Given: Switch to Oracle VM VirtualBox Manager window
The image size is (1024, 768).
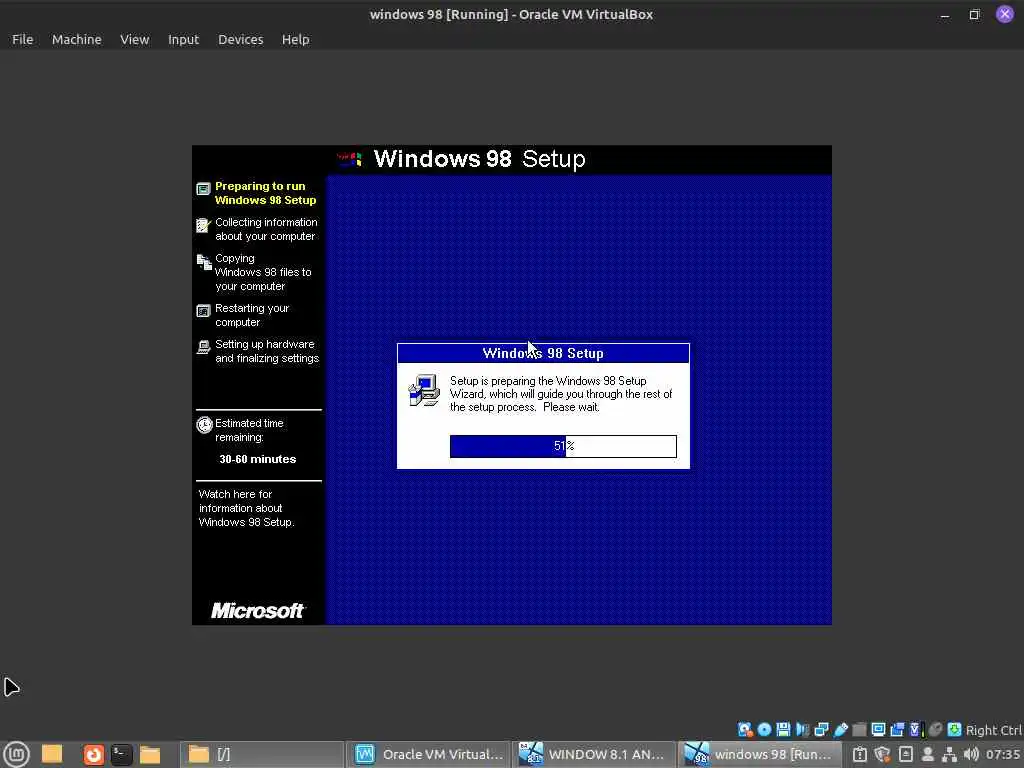Looking at the screenshot, I should 429,754.
